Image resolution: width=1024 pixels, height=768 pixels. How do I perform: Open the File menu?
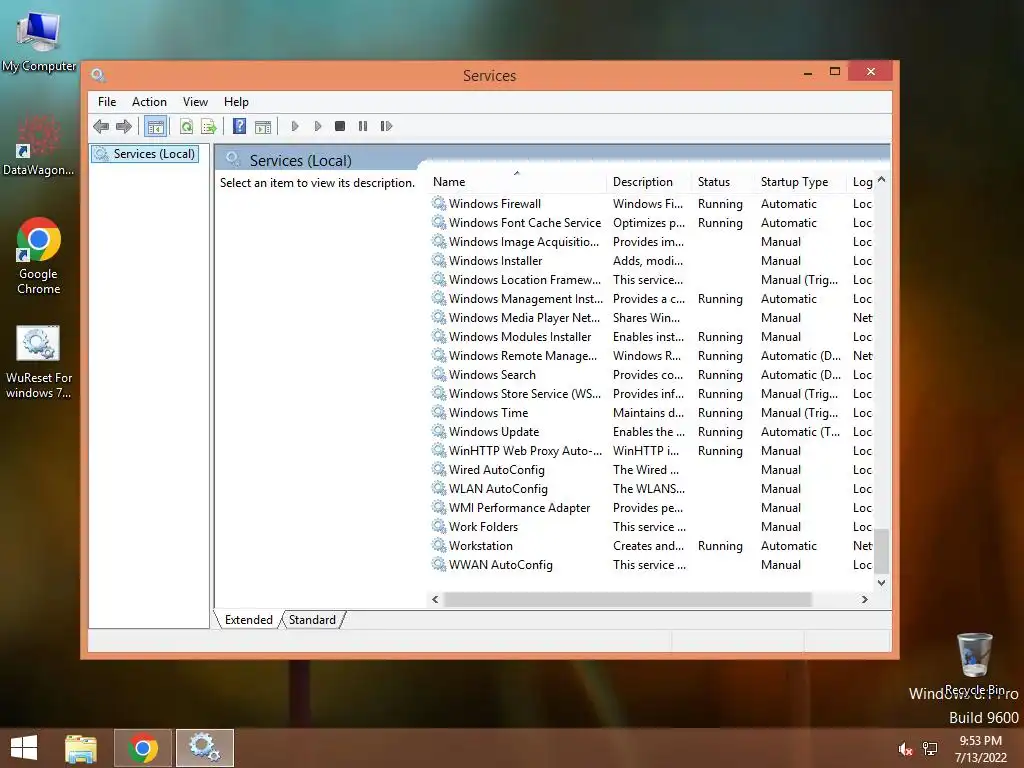(x=106, y=102)
